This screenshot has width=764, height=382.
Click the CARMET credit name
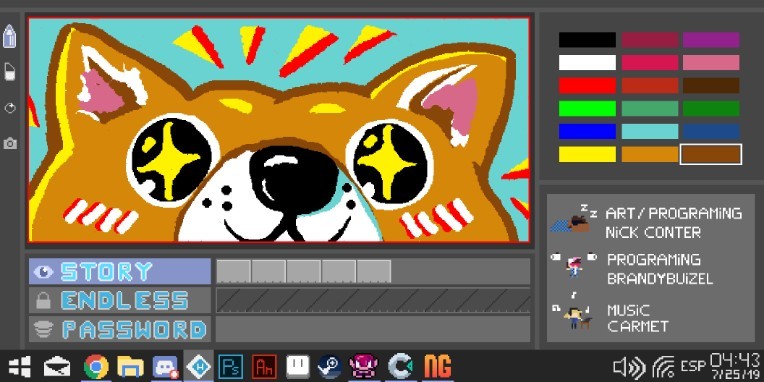pos(638,326)
